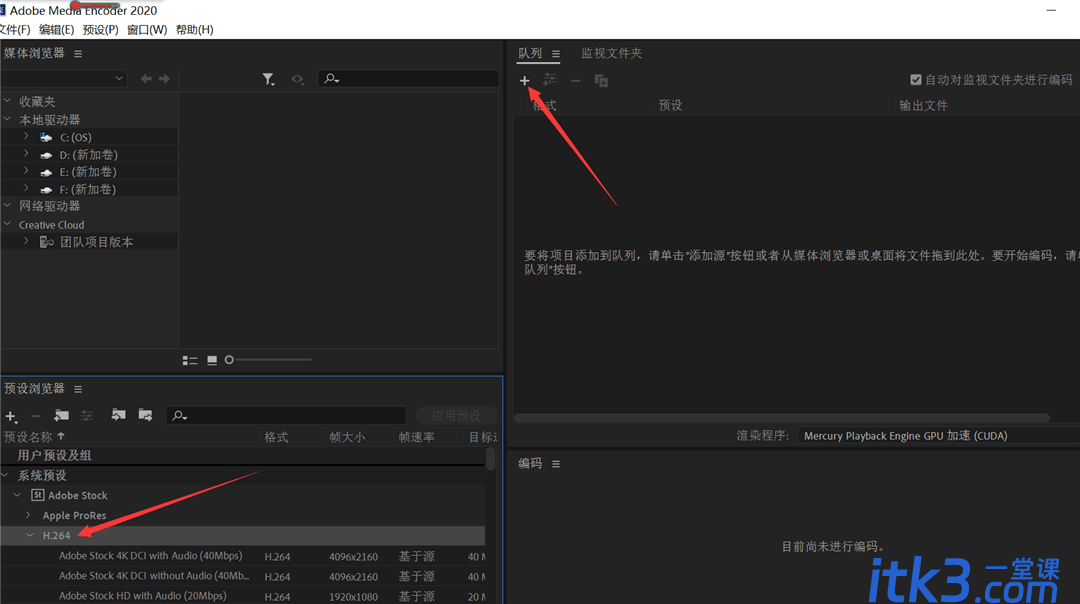Adjust the Media Browser thumbnail zoom slider
The image size is (1080, 604).
click(229, 360)
